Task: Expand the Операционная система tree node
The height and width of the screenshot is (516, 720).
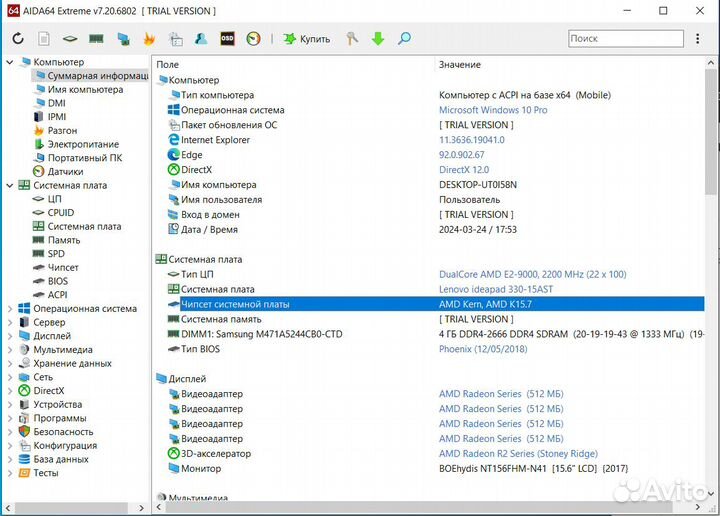Action: click(10, 309)
